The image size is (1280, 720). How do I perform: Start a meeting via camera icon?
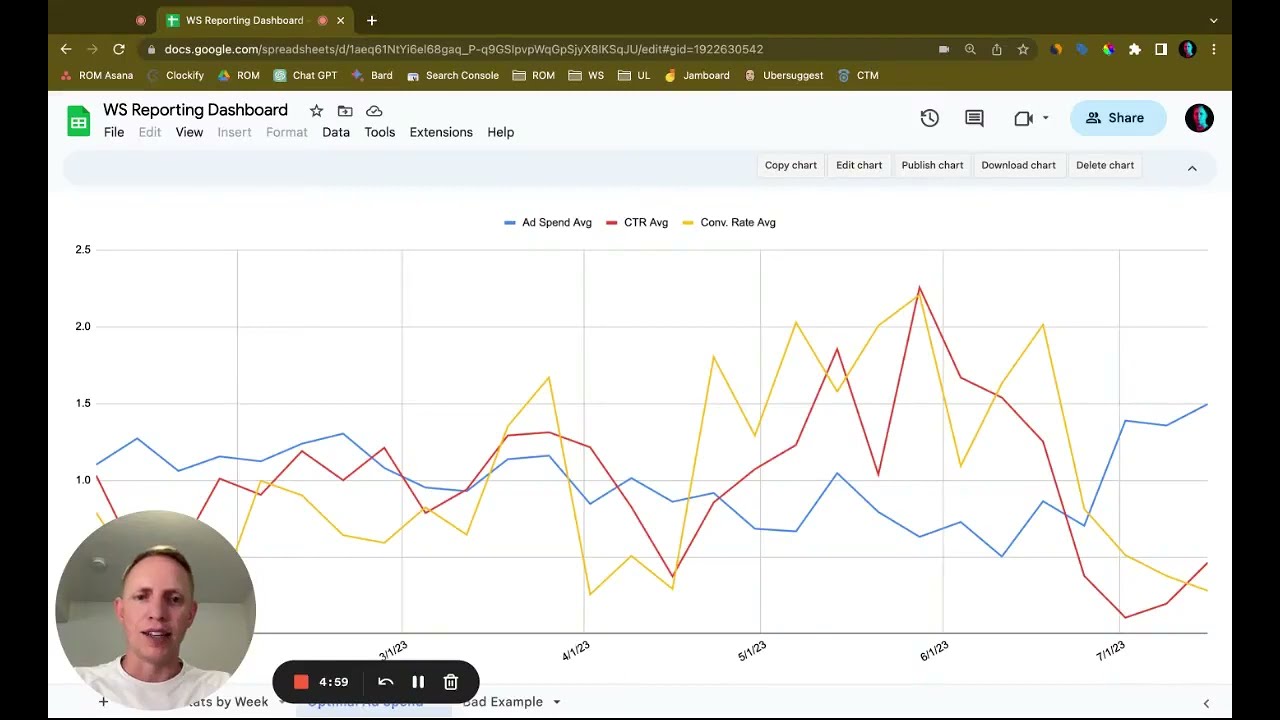[x=1023, y=118]
